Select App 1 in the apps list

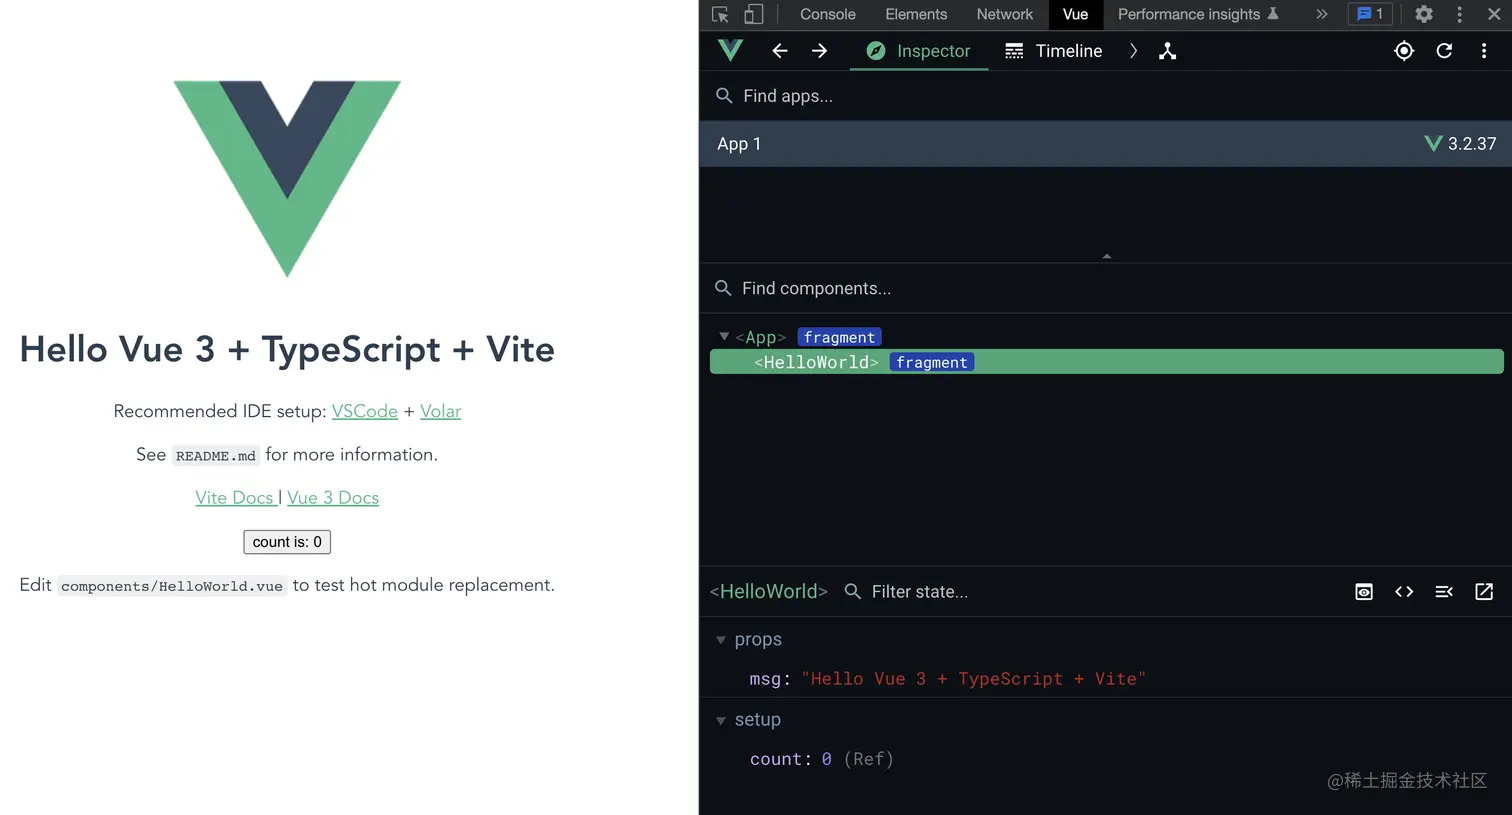tap(1105, 144)
